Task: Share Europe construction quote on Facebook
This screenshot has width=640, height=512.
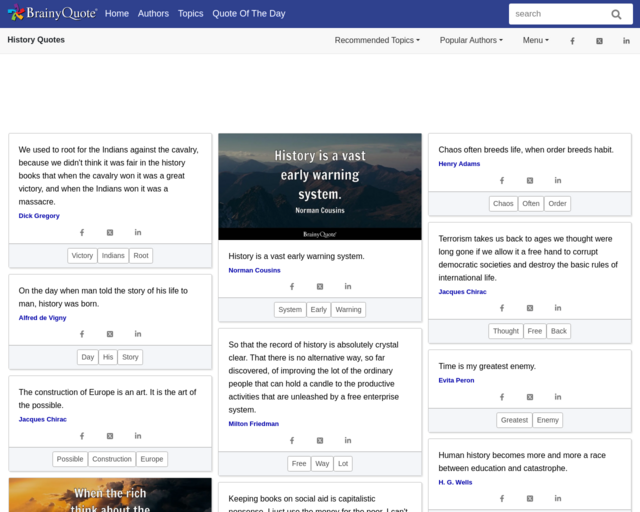Action: pos(82,436)
